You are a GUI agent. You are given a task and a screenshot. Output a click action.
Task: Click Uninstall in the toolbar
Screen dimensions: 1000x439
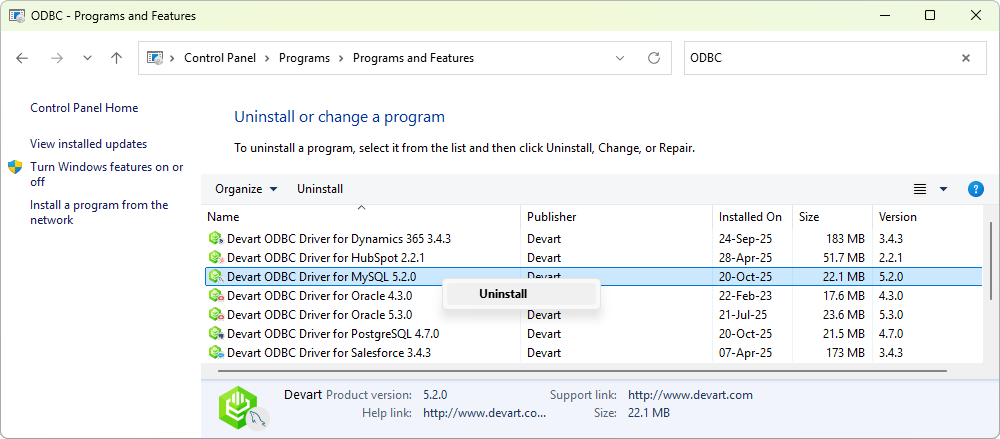pyautogui.click(x=320, y=189)
